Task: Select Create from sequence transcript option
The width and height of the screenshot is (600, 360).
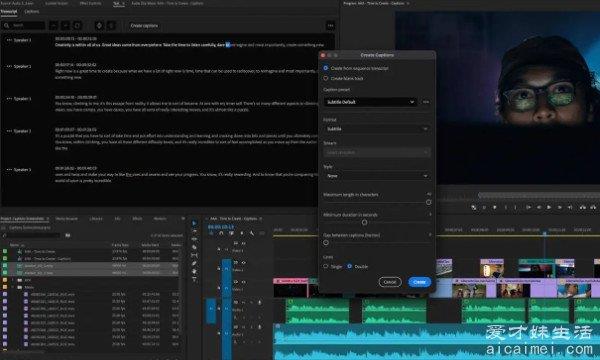Action: 326,68
